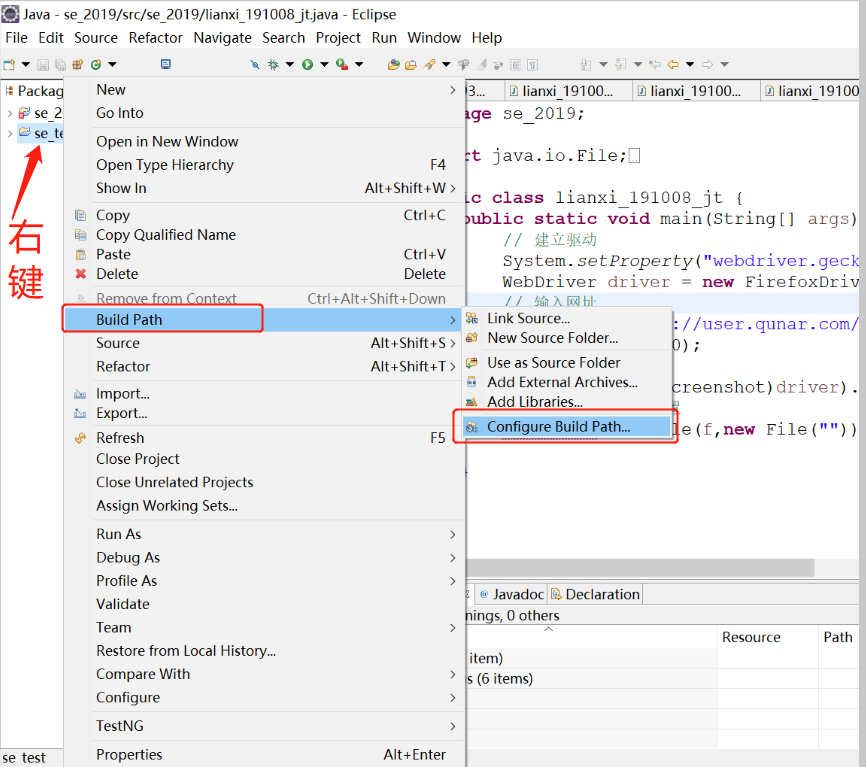This screenshot has width=866, height=767.
Task: Choose New in the context menu
Action: (x=265, y=89)
